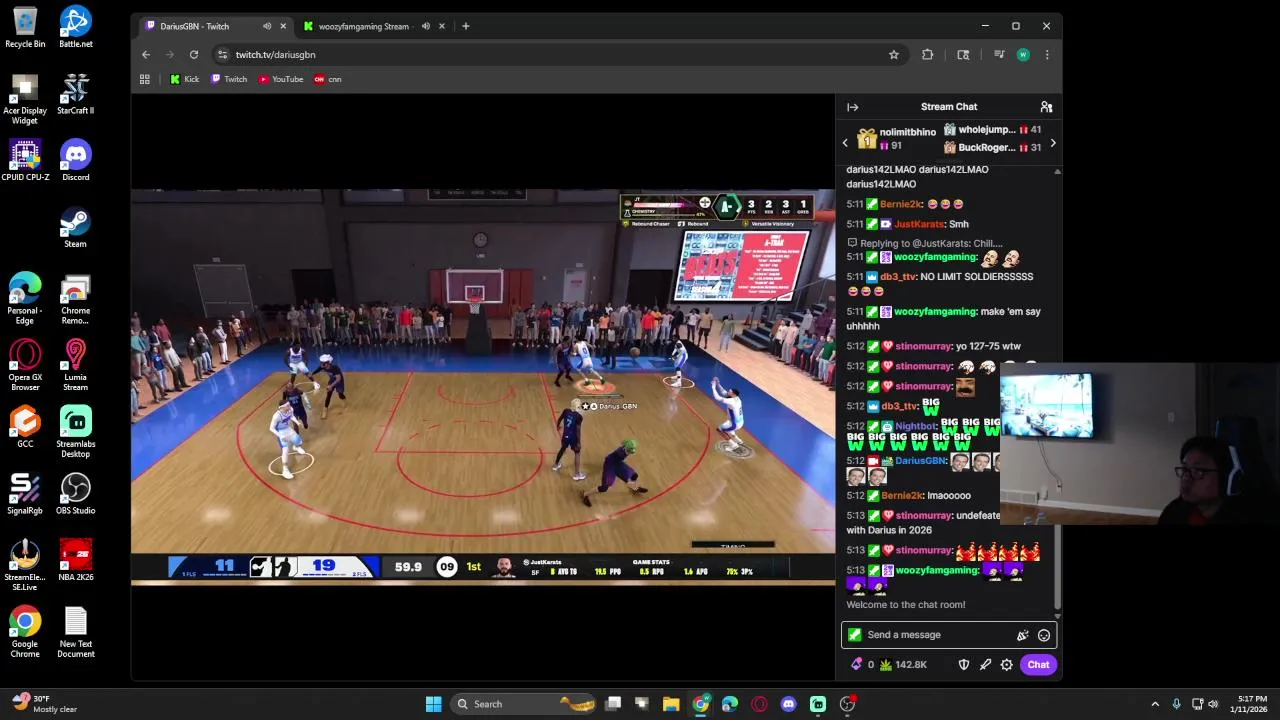This screenshot has height=720, width=1280.
Task: Open a new browser tab
Action: pyautogui.click(x=466, y=26)
